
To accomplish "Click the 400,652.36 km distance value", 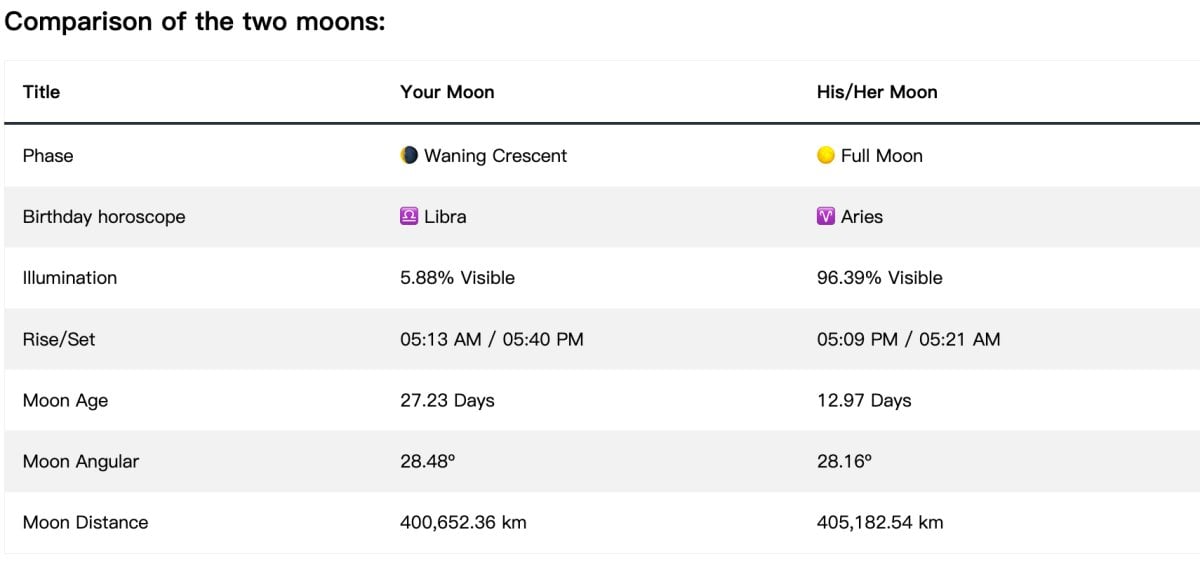I will click(x=463, y=522).
